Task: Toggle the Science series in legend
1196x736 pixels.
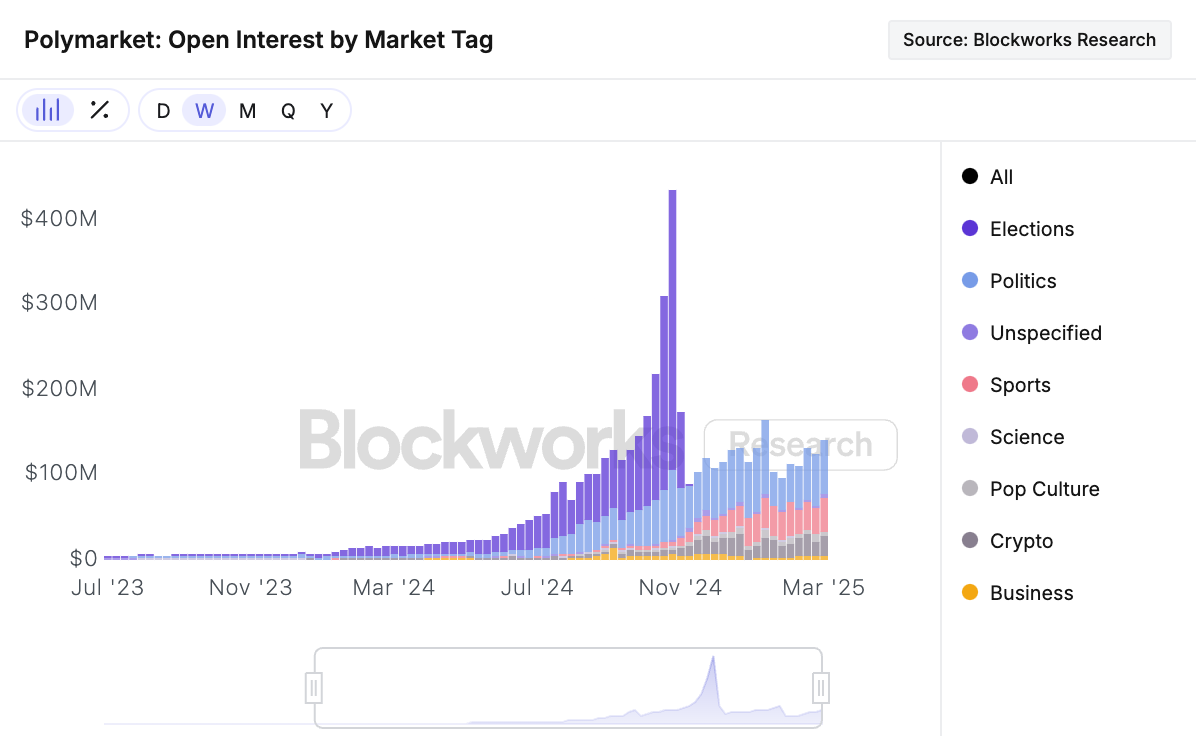Action: pos(1013,436)
